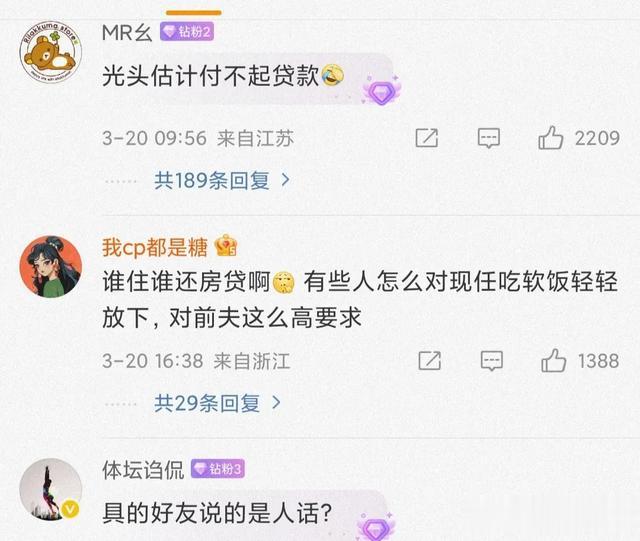Forward 我cp都是糖's comment with share icon
The image size is (640, 541).
[x=429, y=361]
